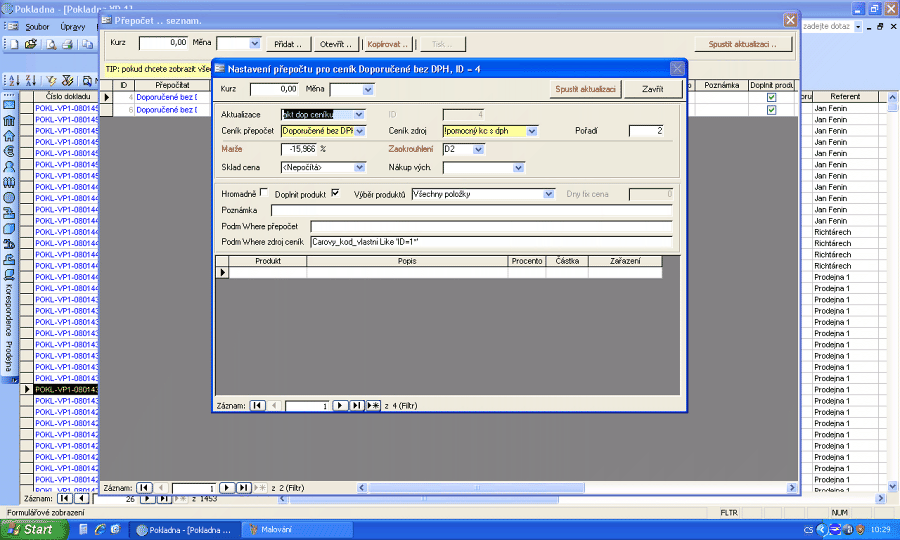Click Otevřít button in Přepočet seznam
Image resolution: width=900 pixels, height=540 pixels.
(336, 44)
